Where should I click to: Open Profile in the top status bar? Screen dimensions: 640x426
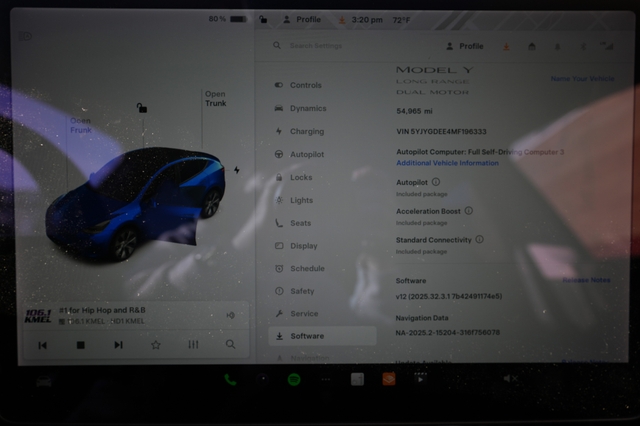point(302,19)
